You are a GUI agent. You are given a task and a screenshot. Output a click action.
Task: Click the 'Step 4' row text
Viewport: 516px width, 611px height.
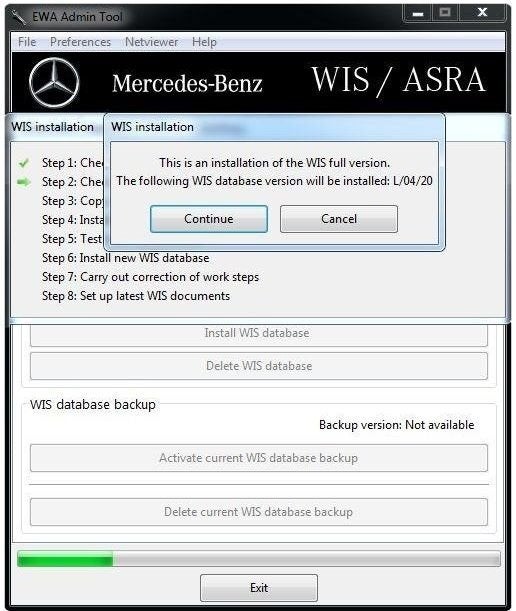(72, 220)
